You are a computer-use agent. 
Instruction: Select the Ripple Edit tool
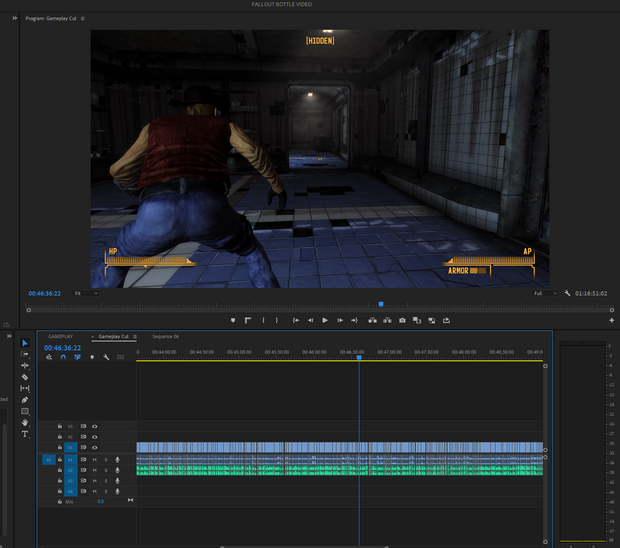pos(25,366)
